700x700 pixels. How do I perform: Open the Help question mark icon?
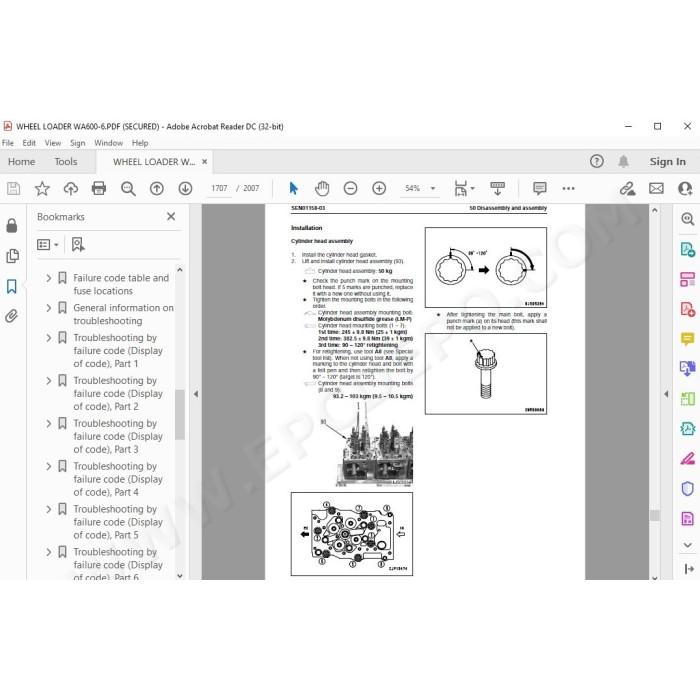596,161
